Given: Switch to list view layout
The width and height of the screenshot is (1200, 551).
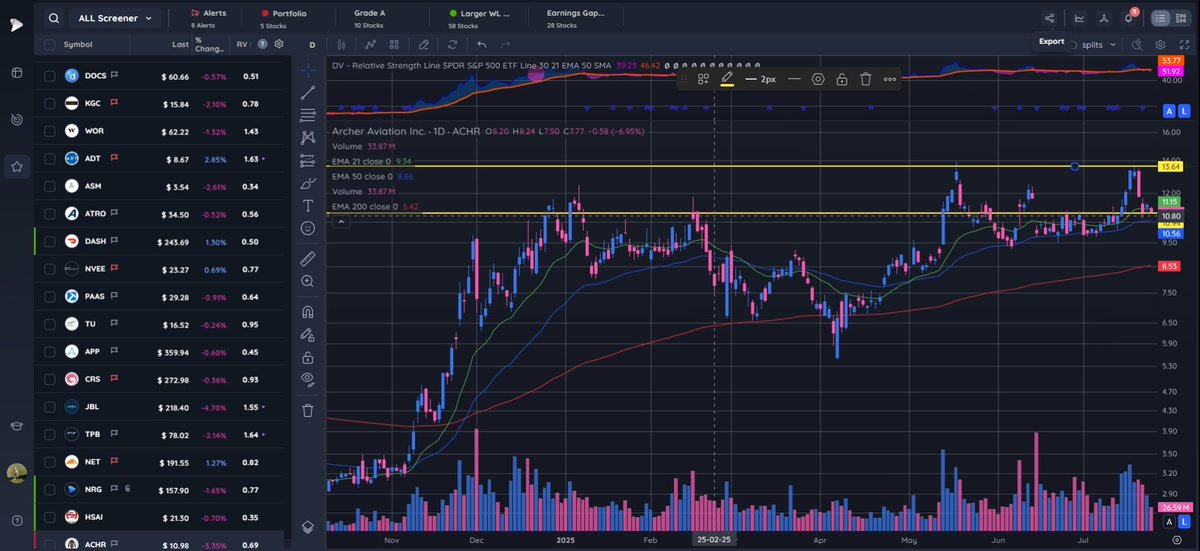Looking at the screenshot, I should pos(1160,18).
